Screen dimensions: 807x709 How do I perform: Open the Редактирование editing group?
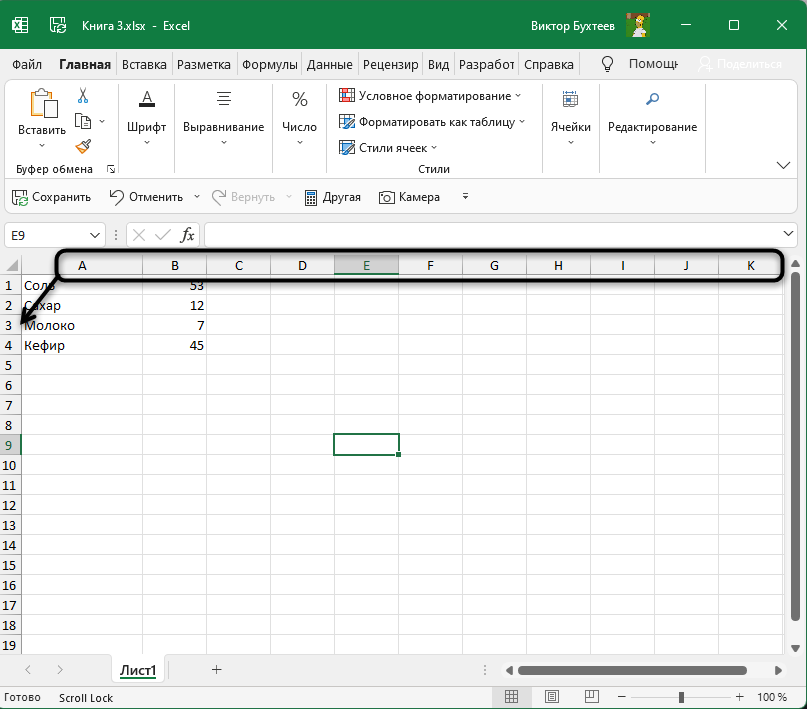(652, 118)
